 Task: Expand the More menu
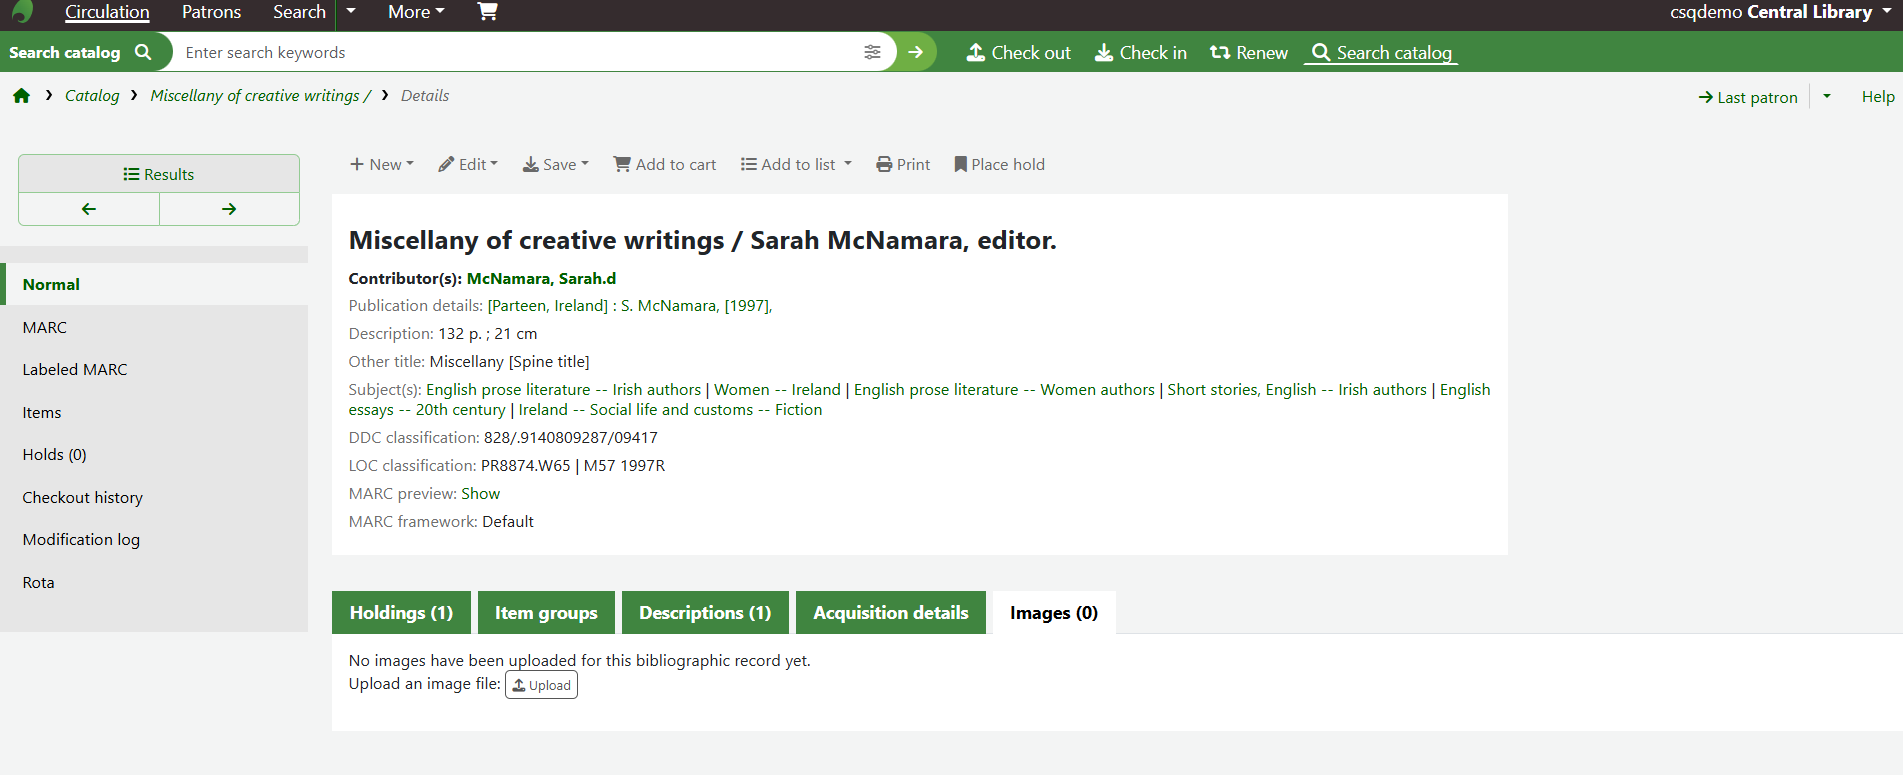pyautogui.click(x=416, y=12)
